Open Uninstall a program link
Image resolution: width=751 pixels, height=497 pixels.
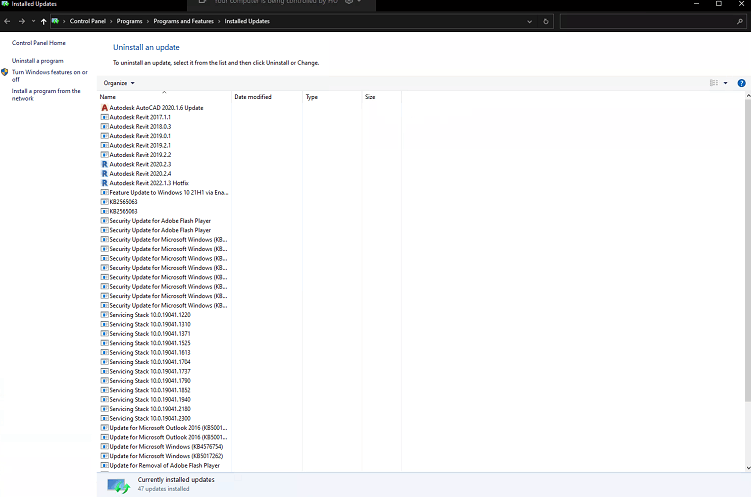pyautogui.click(x=37, y=61)
